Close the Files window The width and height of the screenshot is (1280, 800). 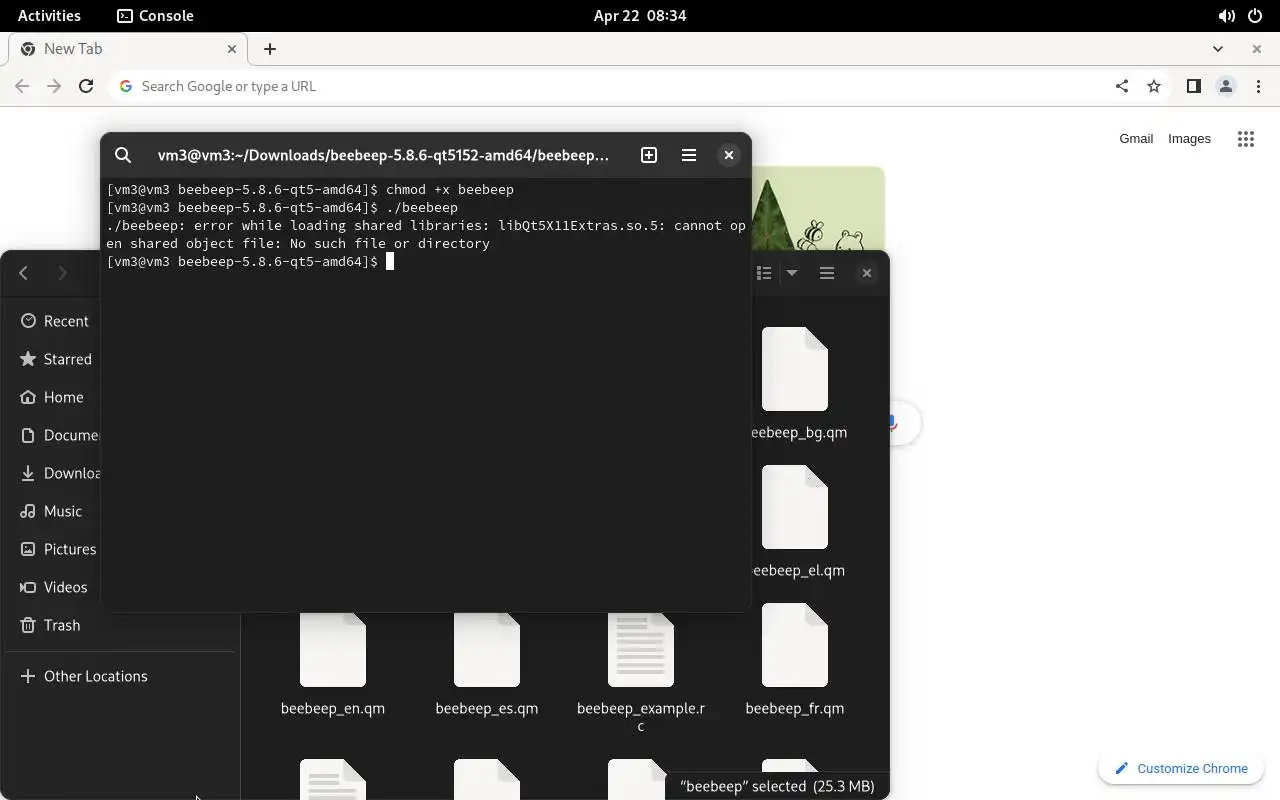pyautogui.click(x=867, y=273)
